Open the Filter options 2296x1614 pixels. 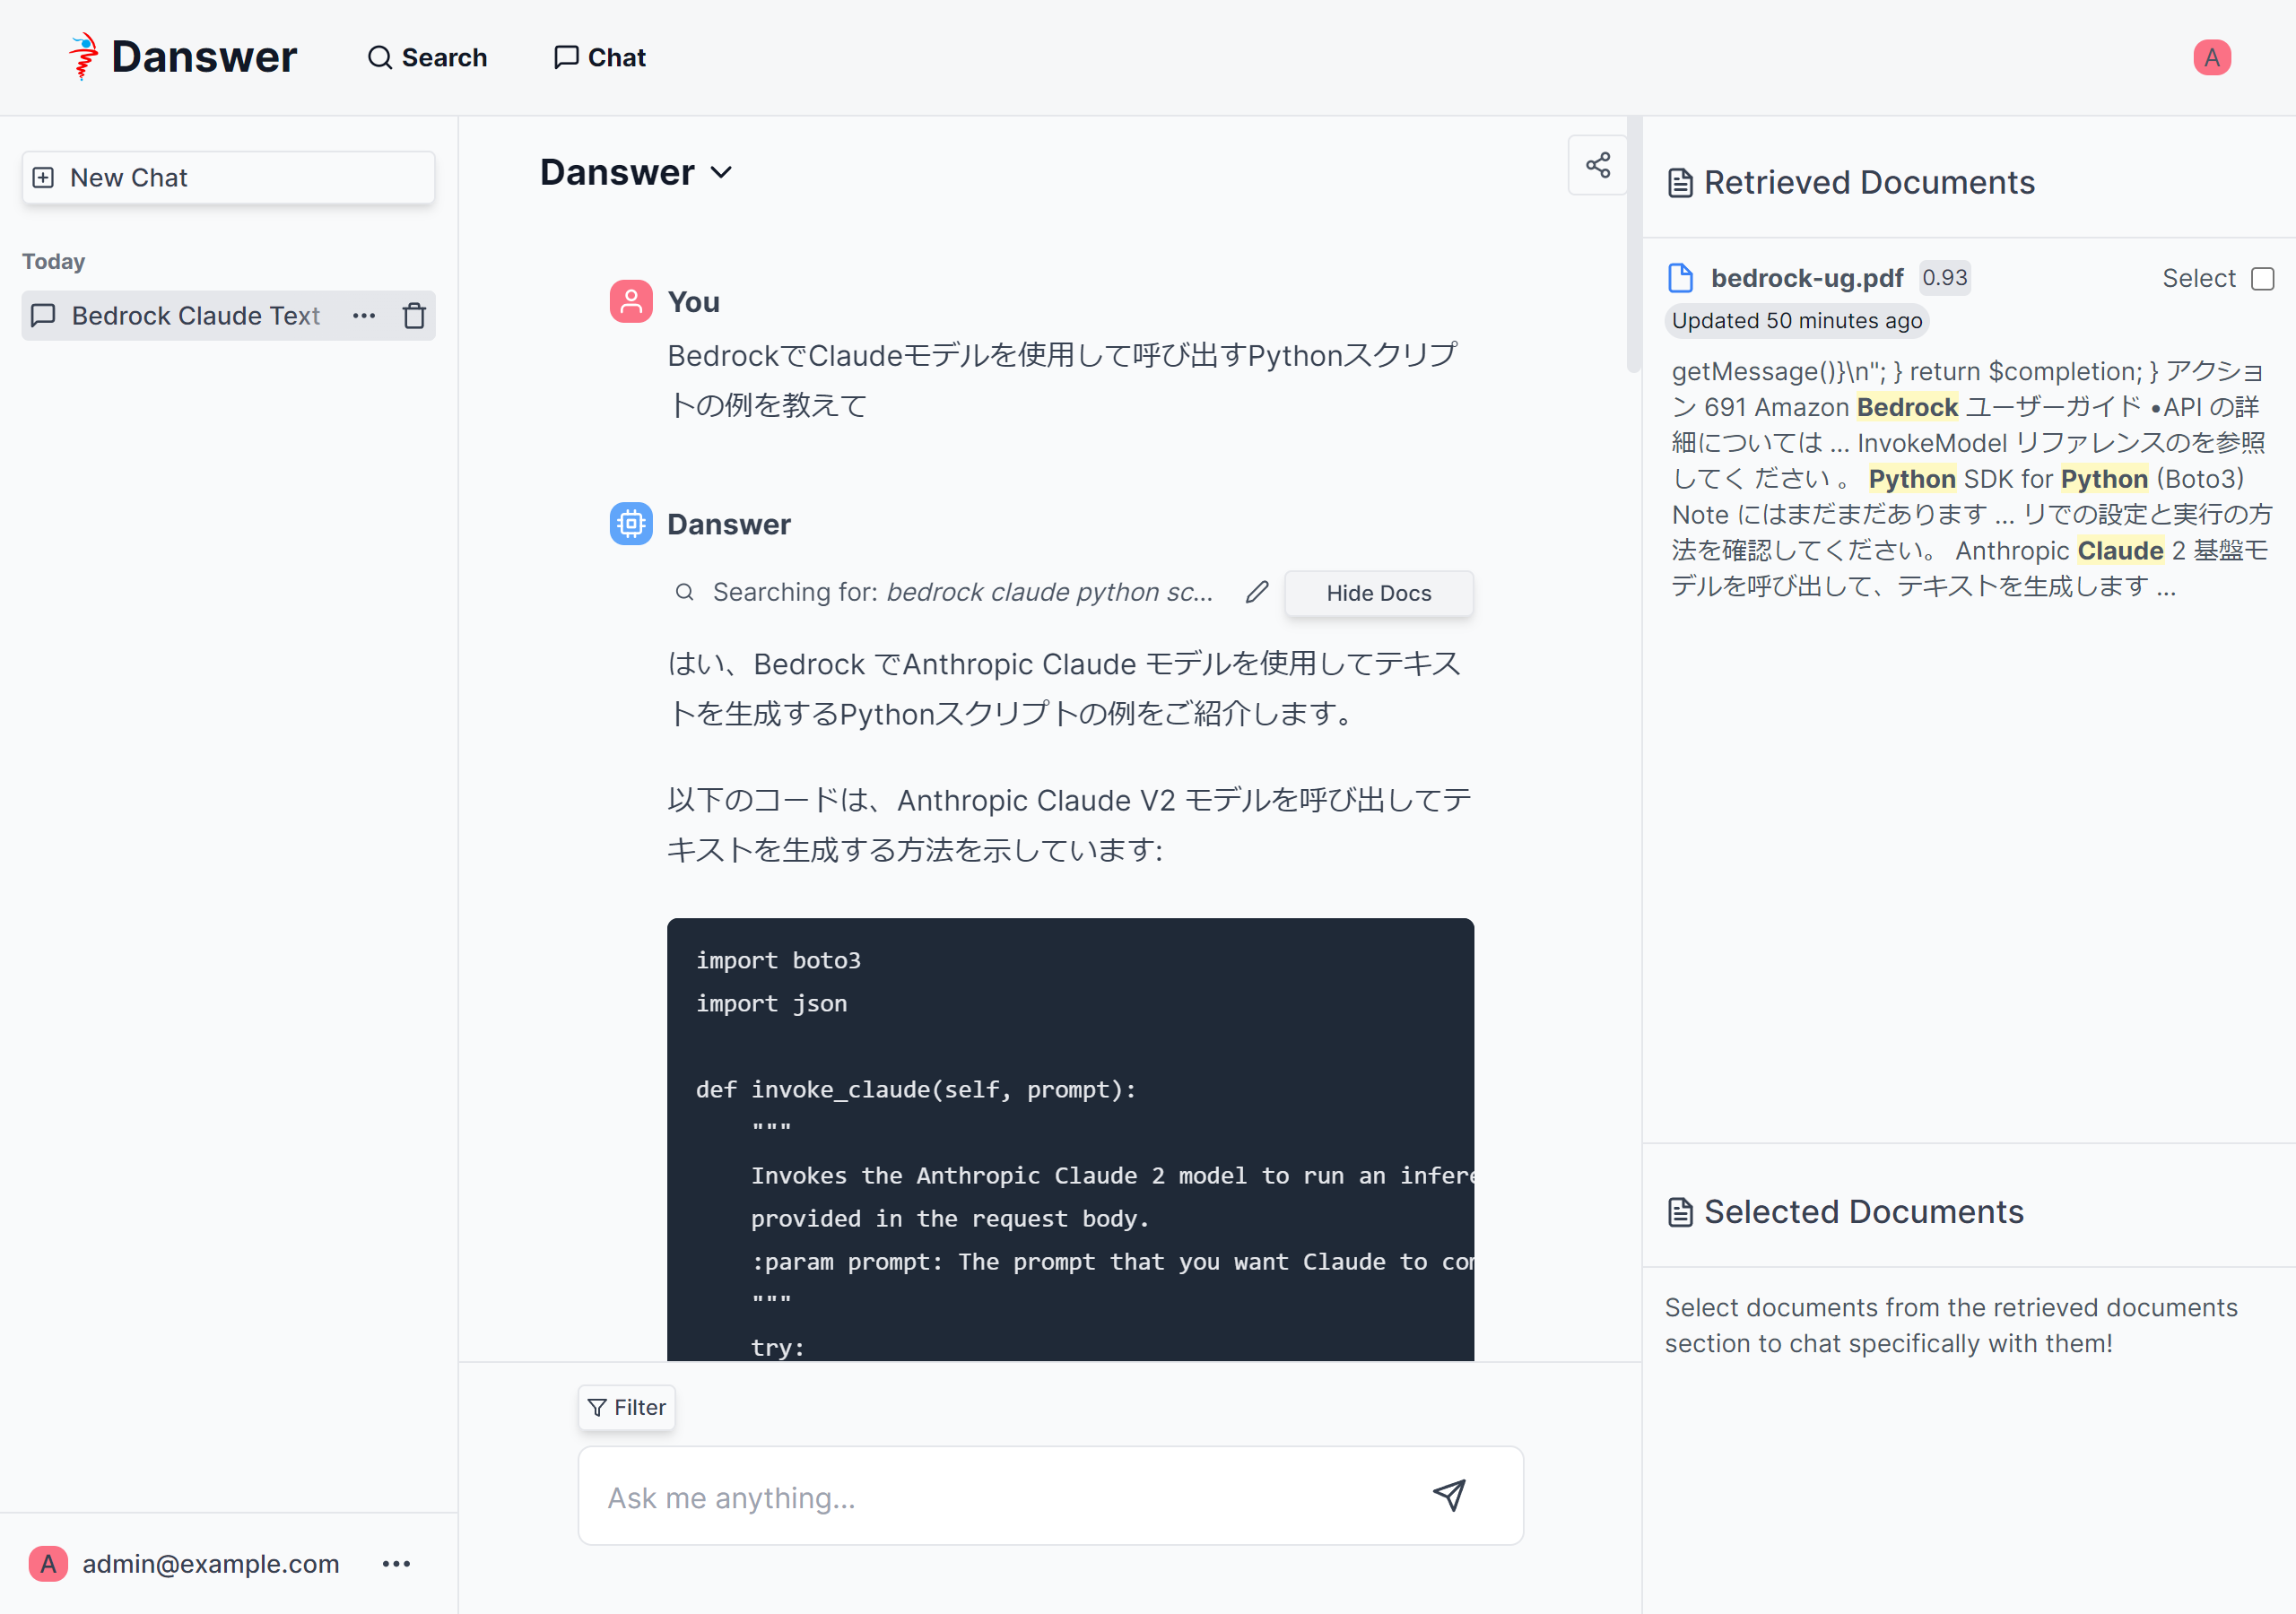(x=627, y=1407)
